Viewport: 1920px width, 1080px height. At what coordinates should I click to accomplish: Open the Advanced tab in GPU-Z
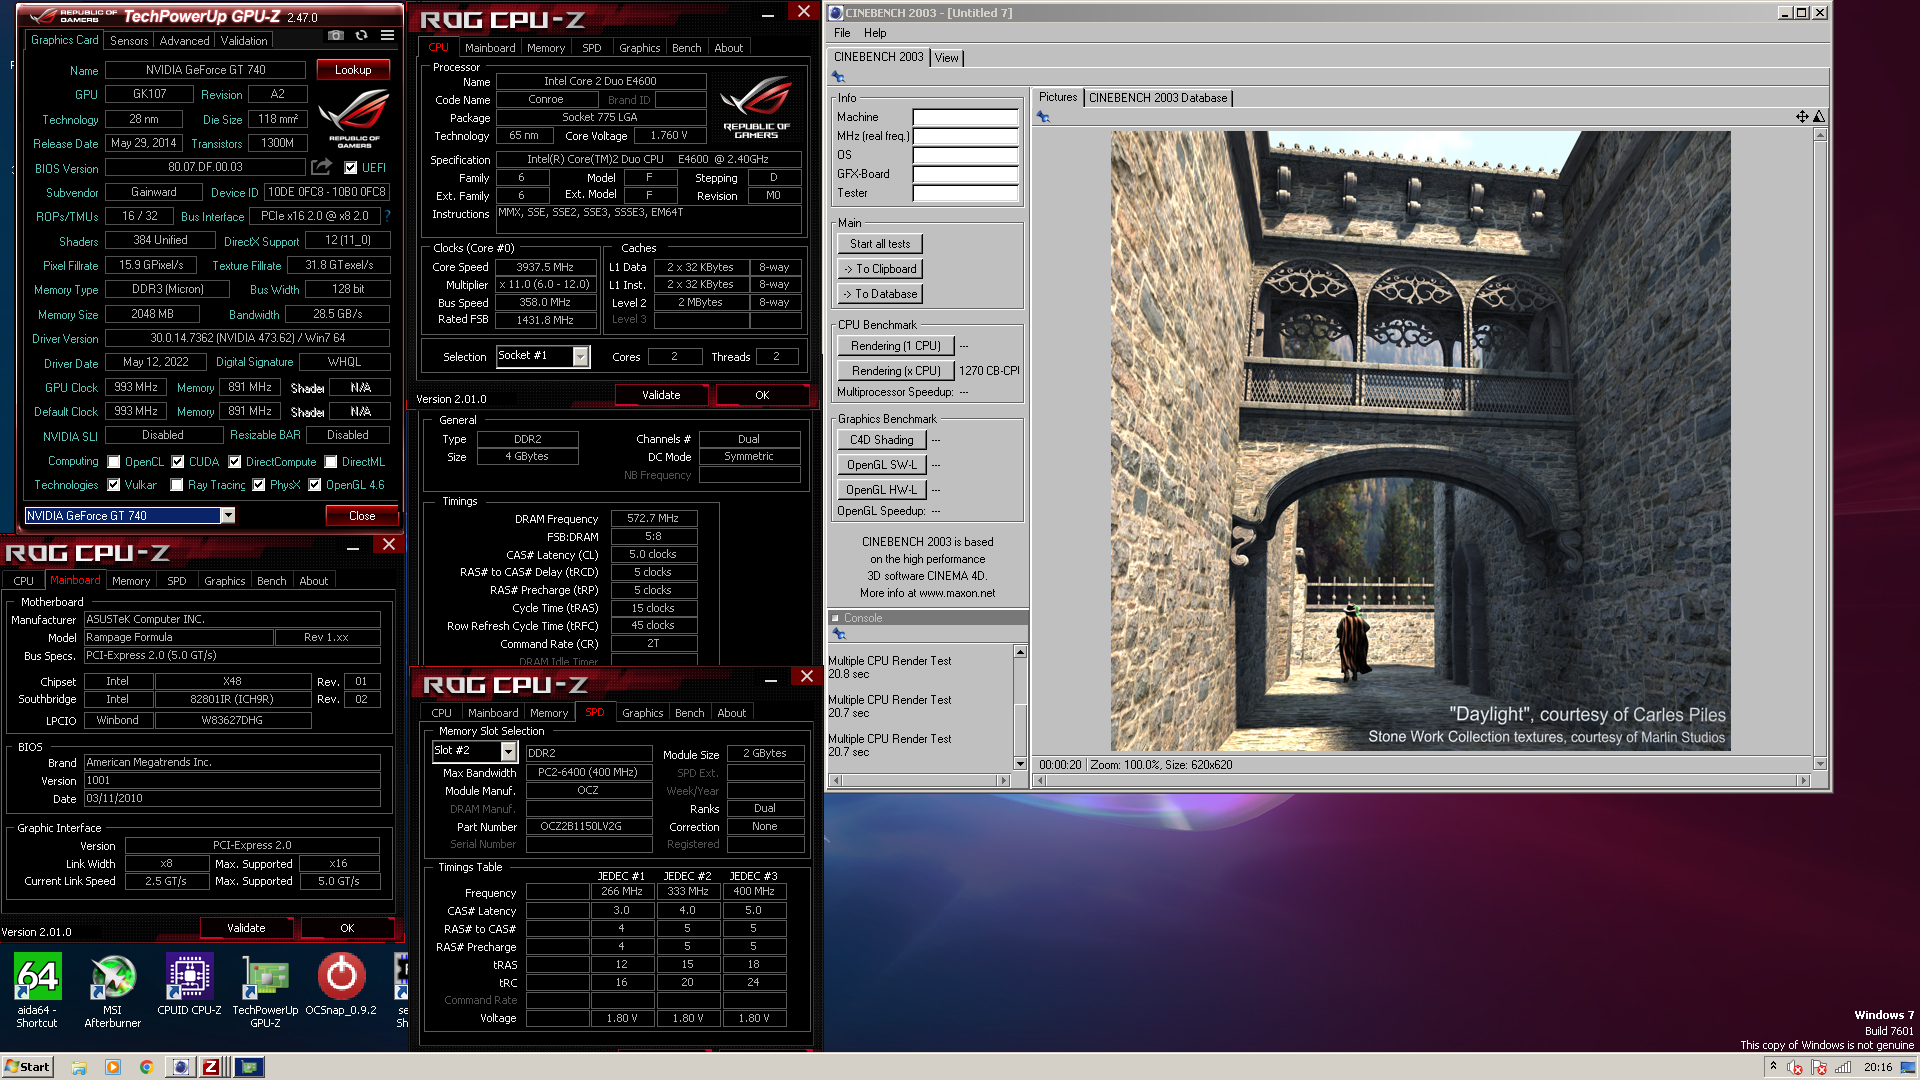pyautogui.click(x=184, y=41)
